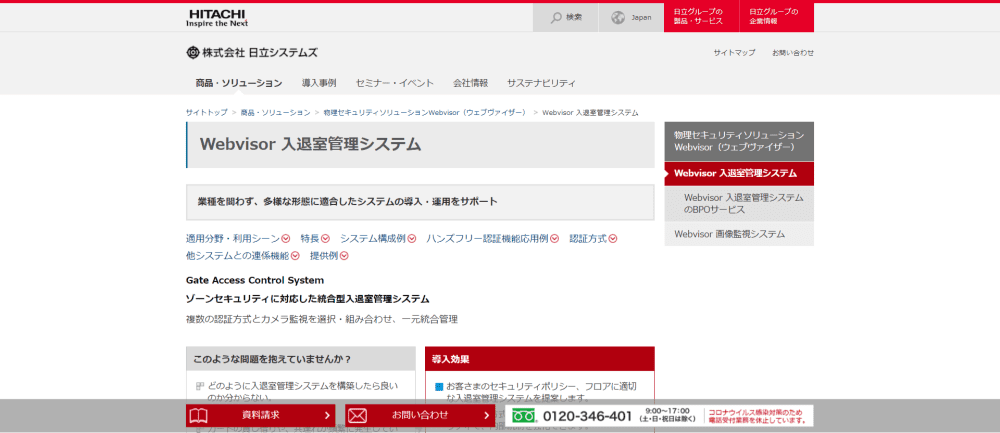Open the サイトマップ link

[734, 53]
